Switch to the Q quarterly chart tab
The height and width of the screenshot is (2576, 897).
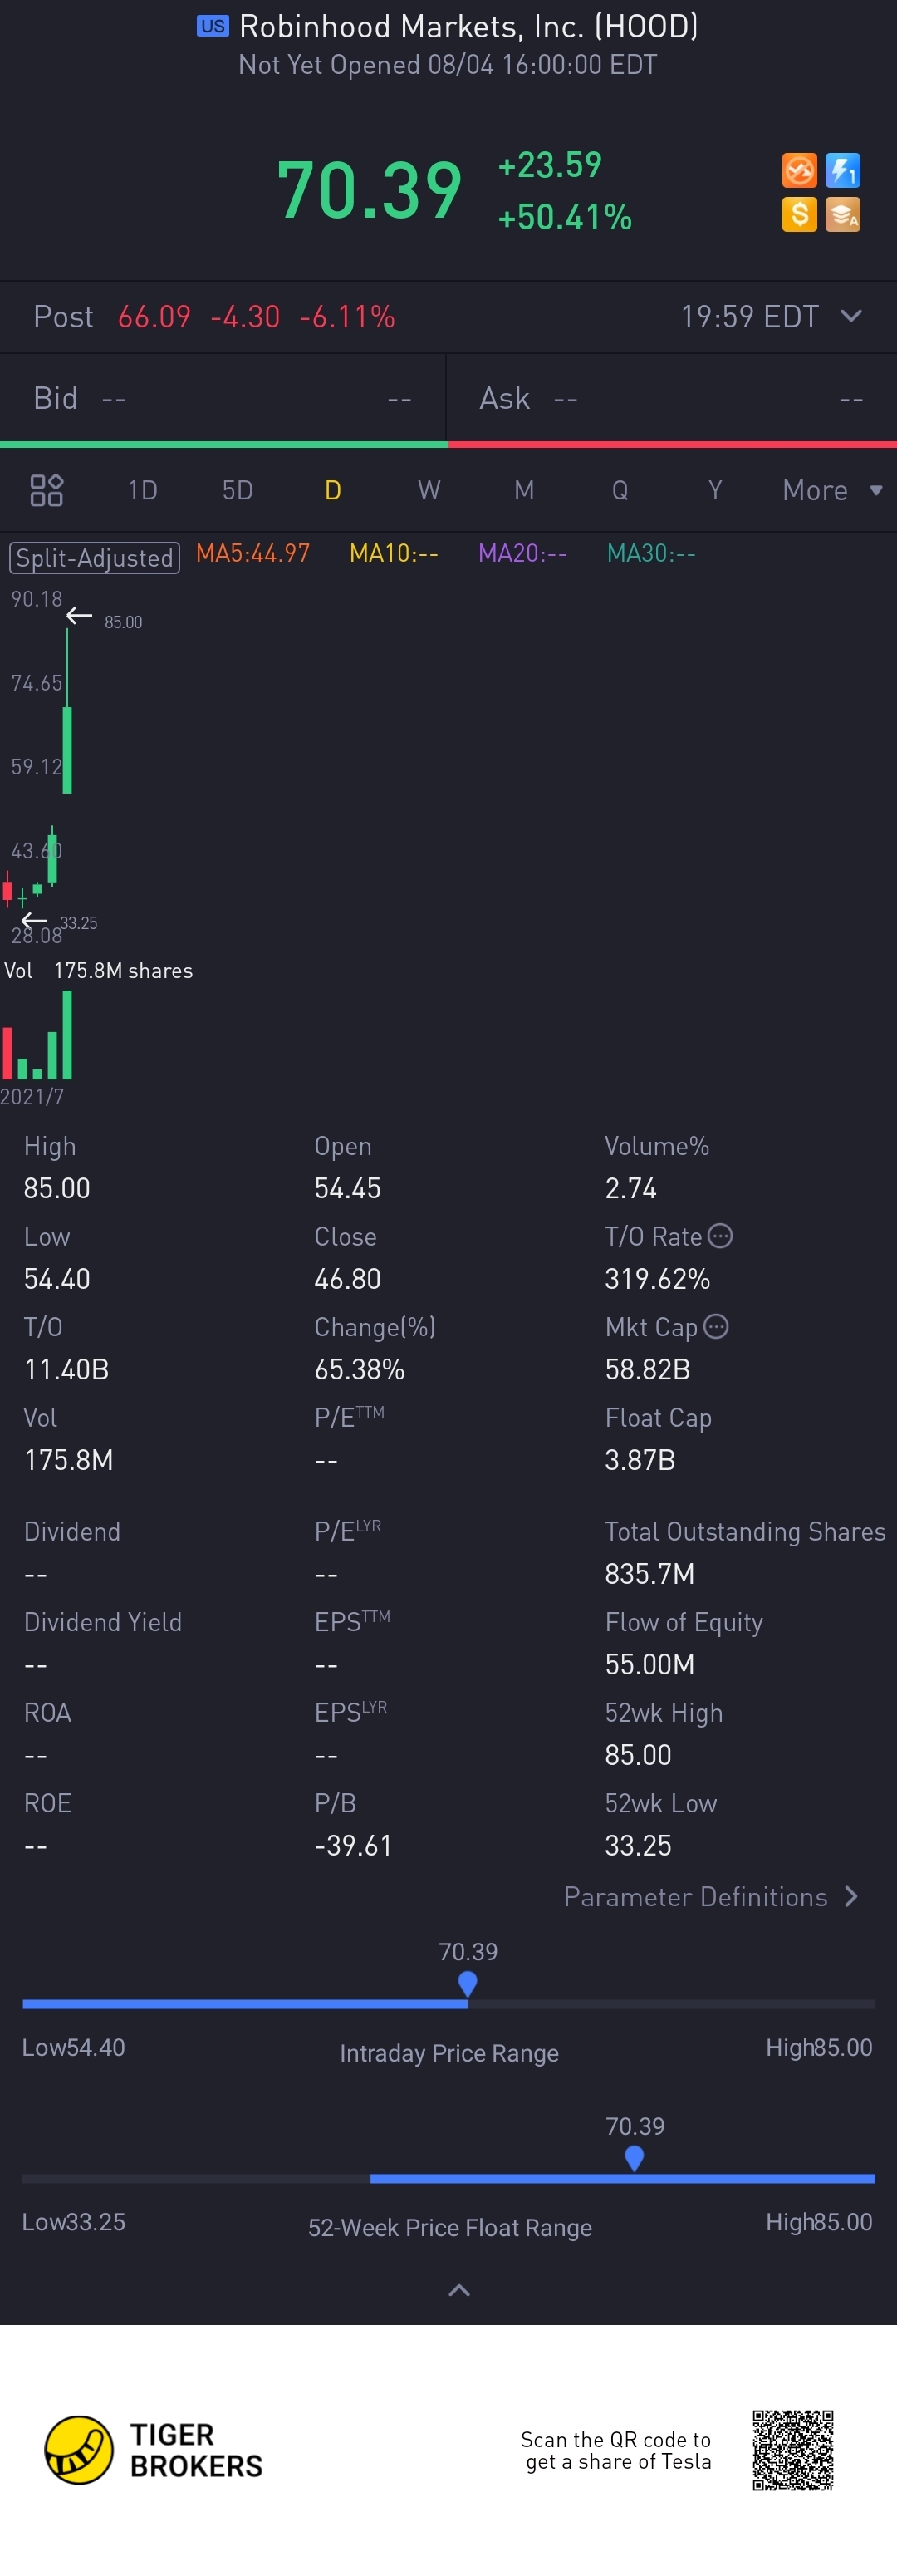[x=620, y=490]
